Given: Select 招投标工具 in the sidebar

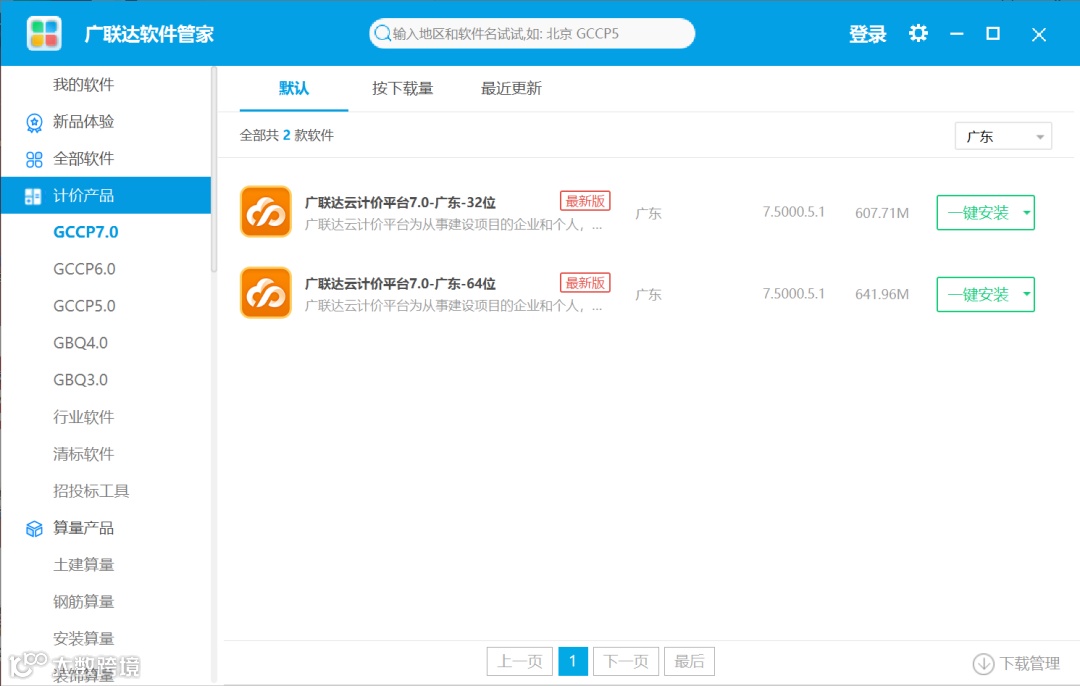Looking at the screenshot, I should click(91, 491).
